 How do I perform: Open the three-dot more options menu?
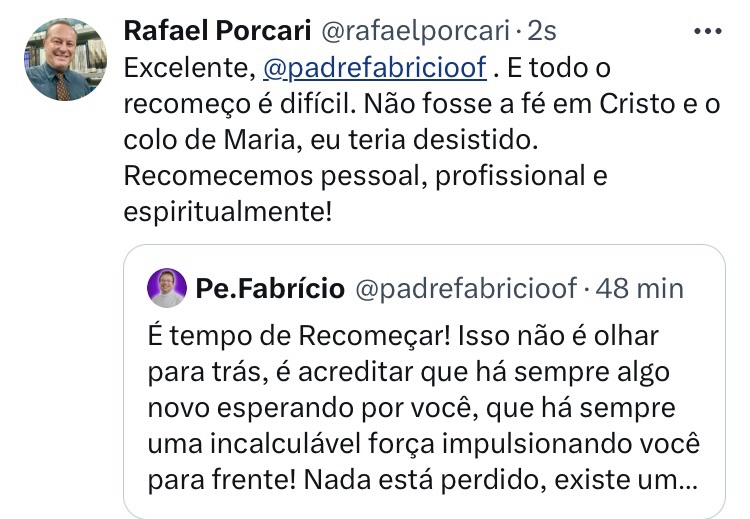tap(707, 31)
